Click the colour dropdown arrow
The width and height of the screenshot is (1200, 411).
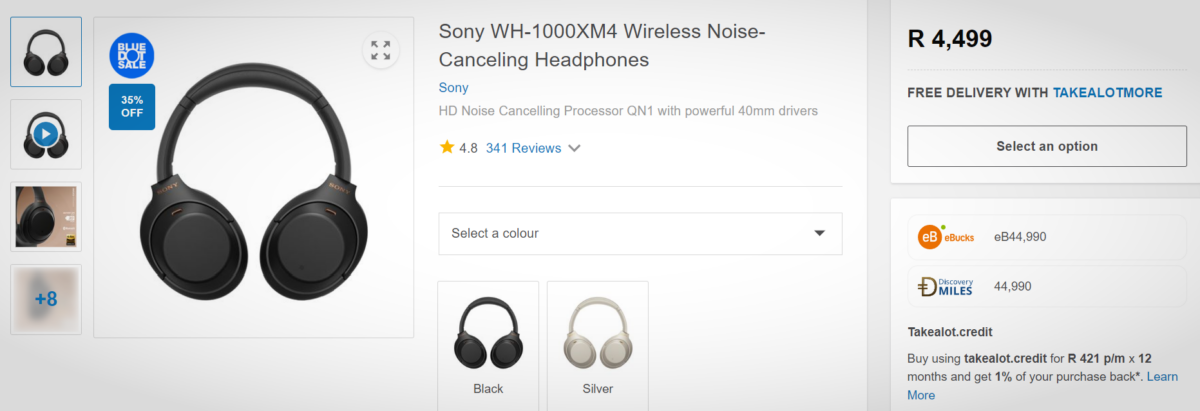click(x=819, y=233)
